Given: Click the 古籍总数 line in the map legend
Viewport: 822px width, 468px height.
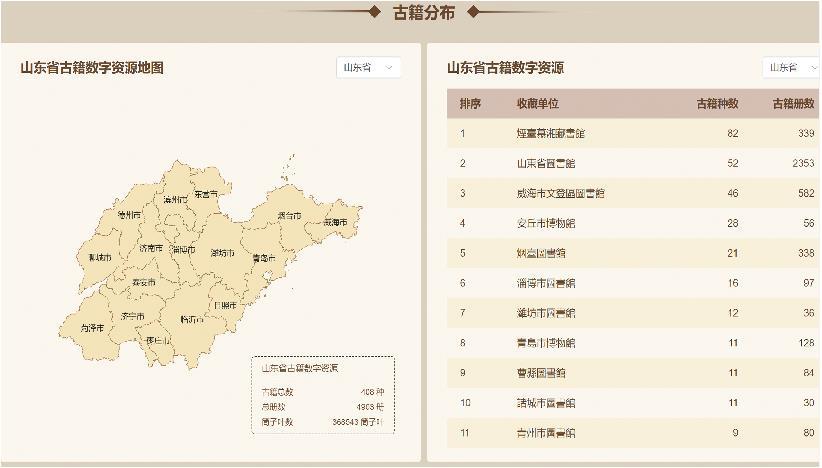Looking at the screenshot, I should click(322, 392).
